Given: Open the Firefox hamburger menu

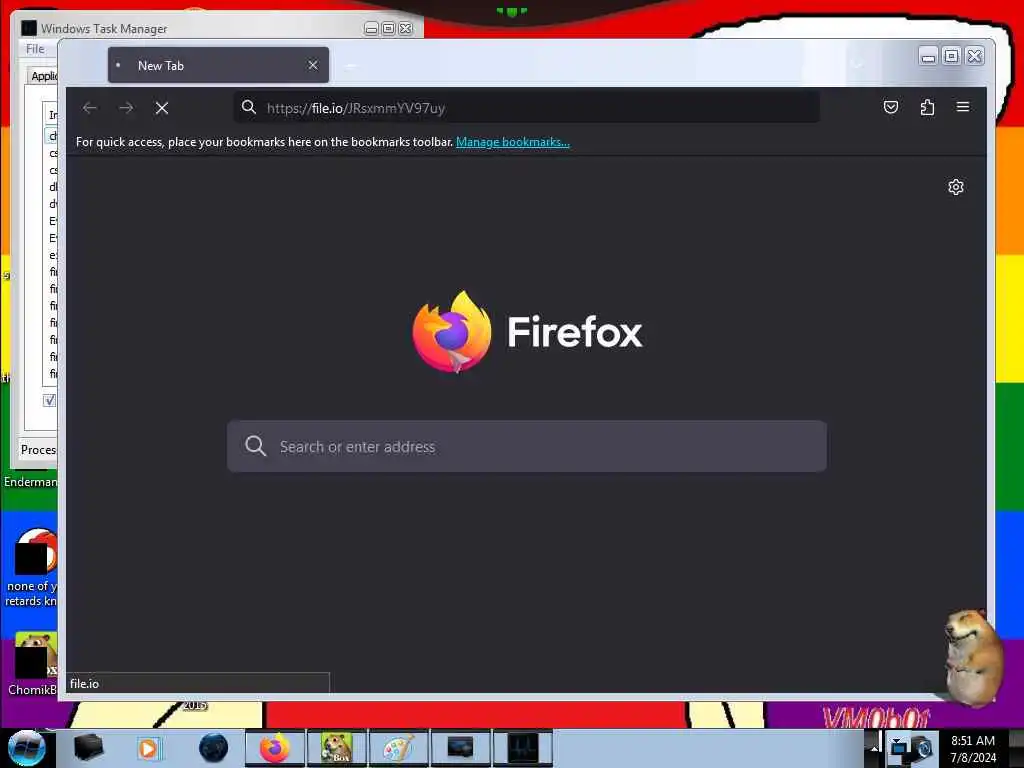Looking at the screenshot, I should [963, 107].
